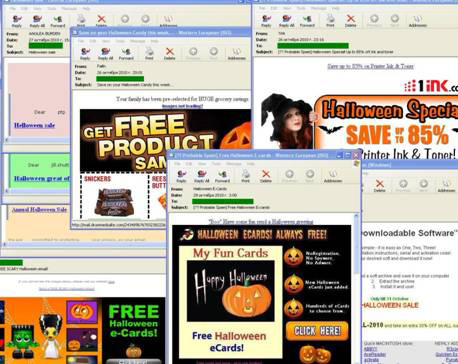Print the Free Halloween E-cards message

[x=246, y=176]
